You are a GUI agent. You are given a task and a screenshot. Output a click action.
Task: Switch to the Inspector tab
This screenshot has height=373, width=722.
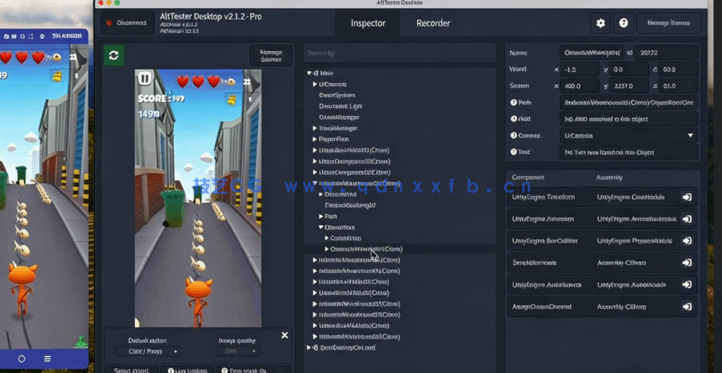(x=368, y=23)
